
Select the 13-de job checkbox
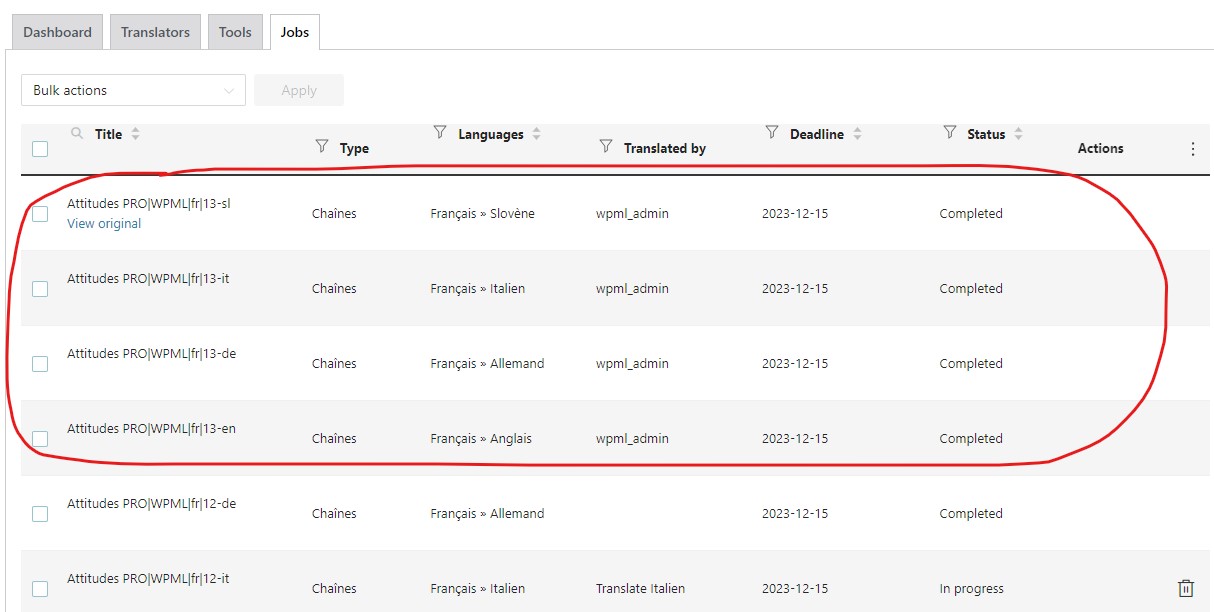pos(40,364)
